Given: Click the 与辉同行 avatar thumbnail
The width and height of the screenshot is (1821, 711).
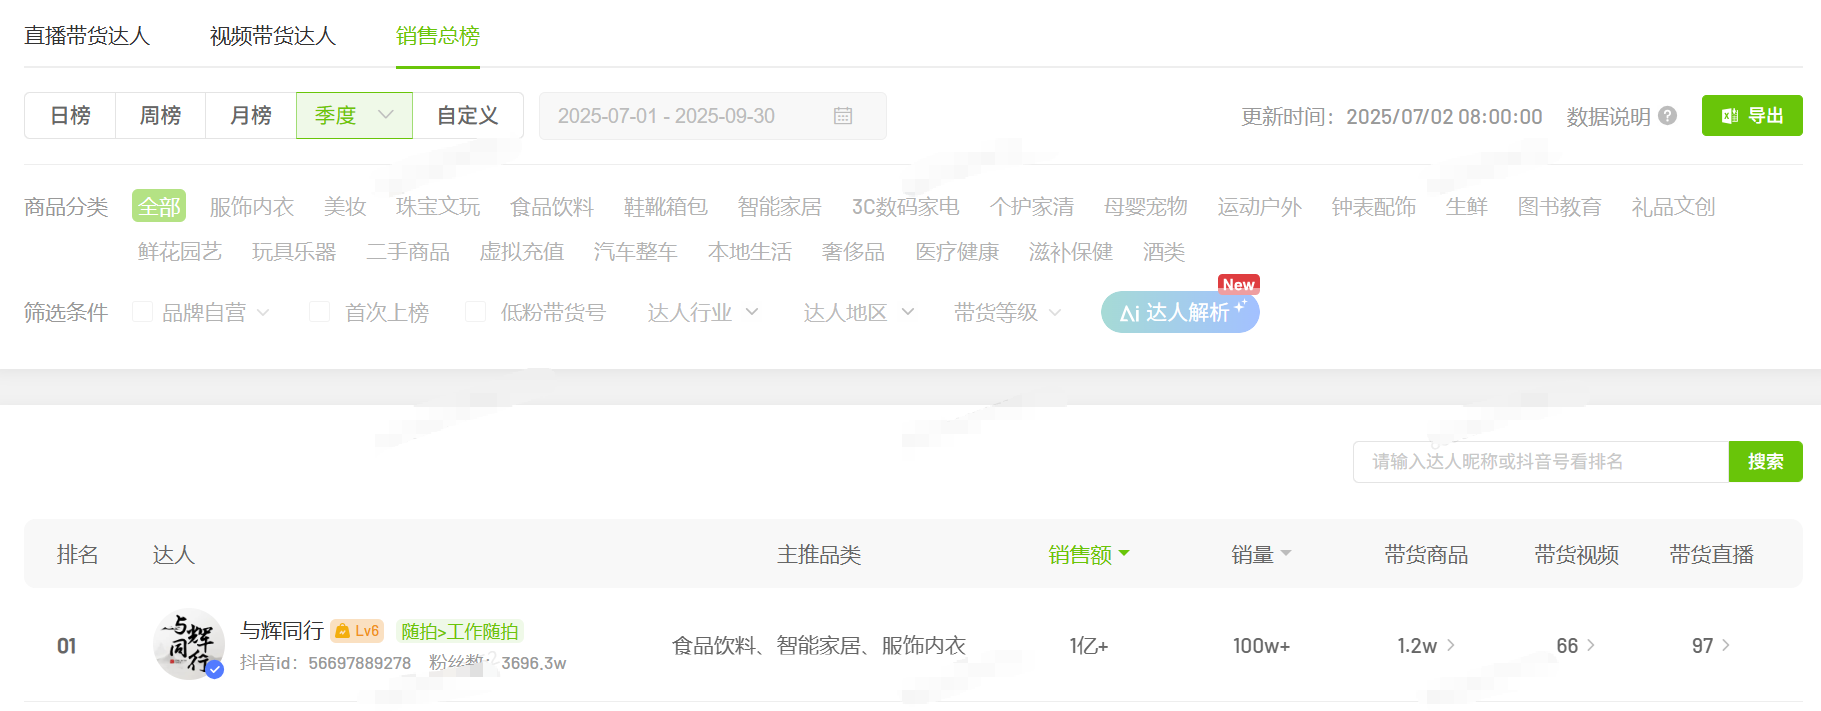Looking at the screenshot, I should [x=188, y=645].
